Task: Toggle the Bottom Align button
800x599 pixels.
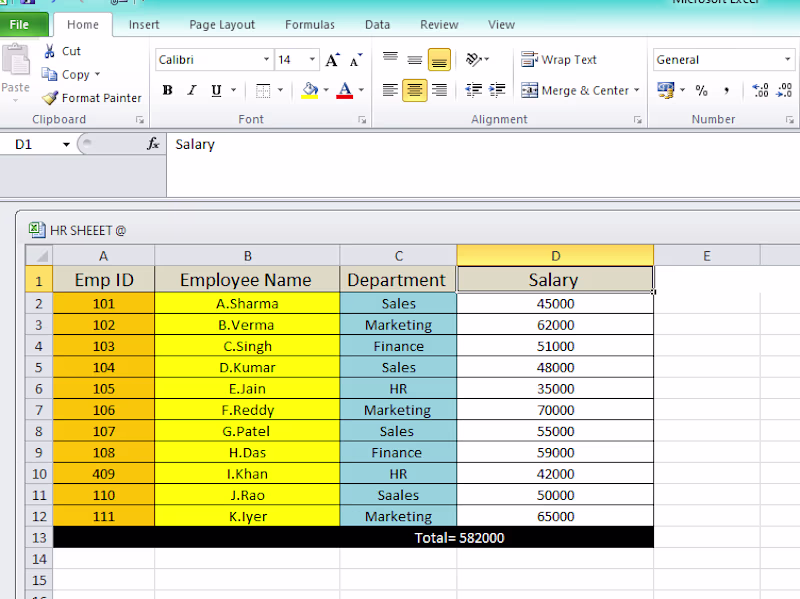Action: [439, 60]
